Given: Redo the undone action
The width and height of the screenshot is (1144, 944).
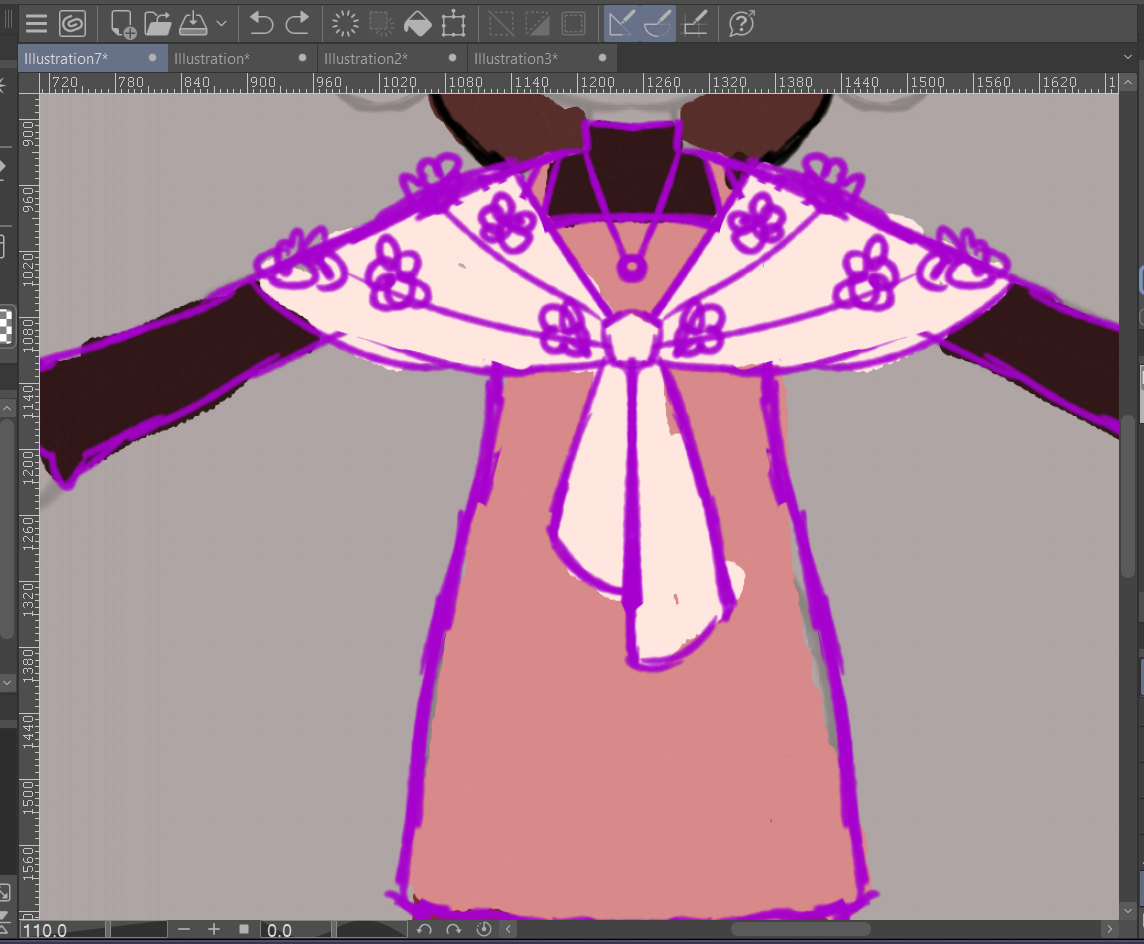Looking at the screenshot, I should (297, 23).
